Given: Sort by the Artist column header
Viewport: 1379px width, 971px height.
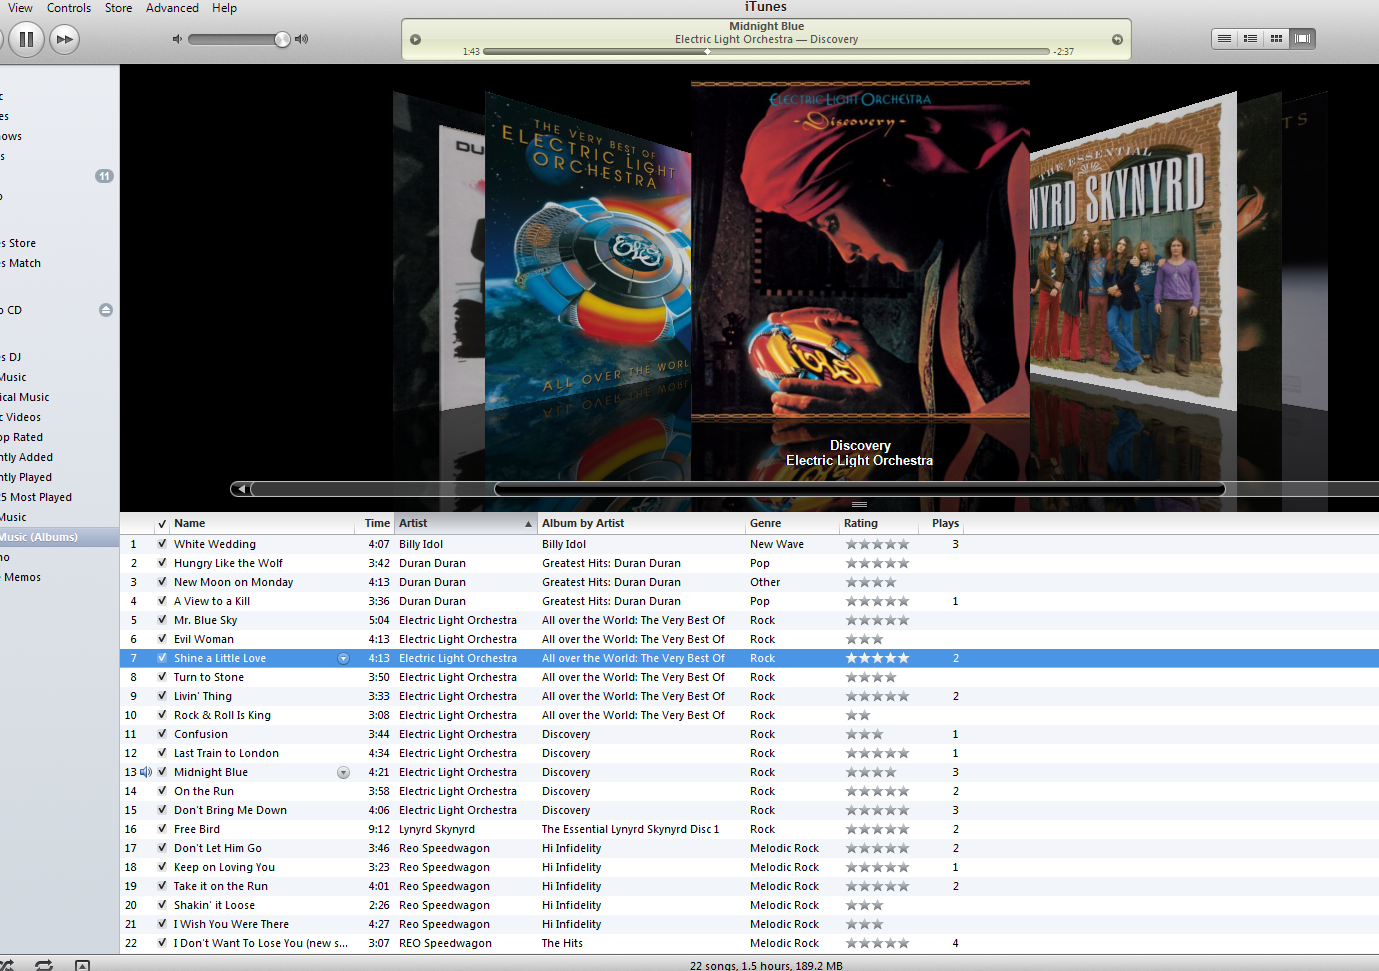Looking at the screenshot, I should 465,523.
